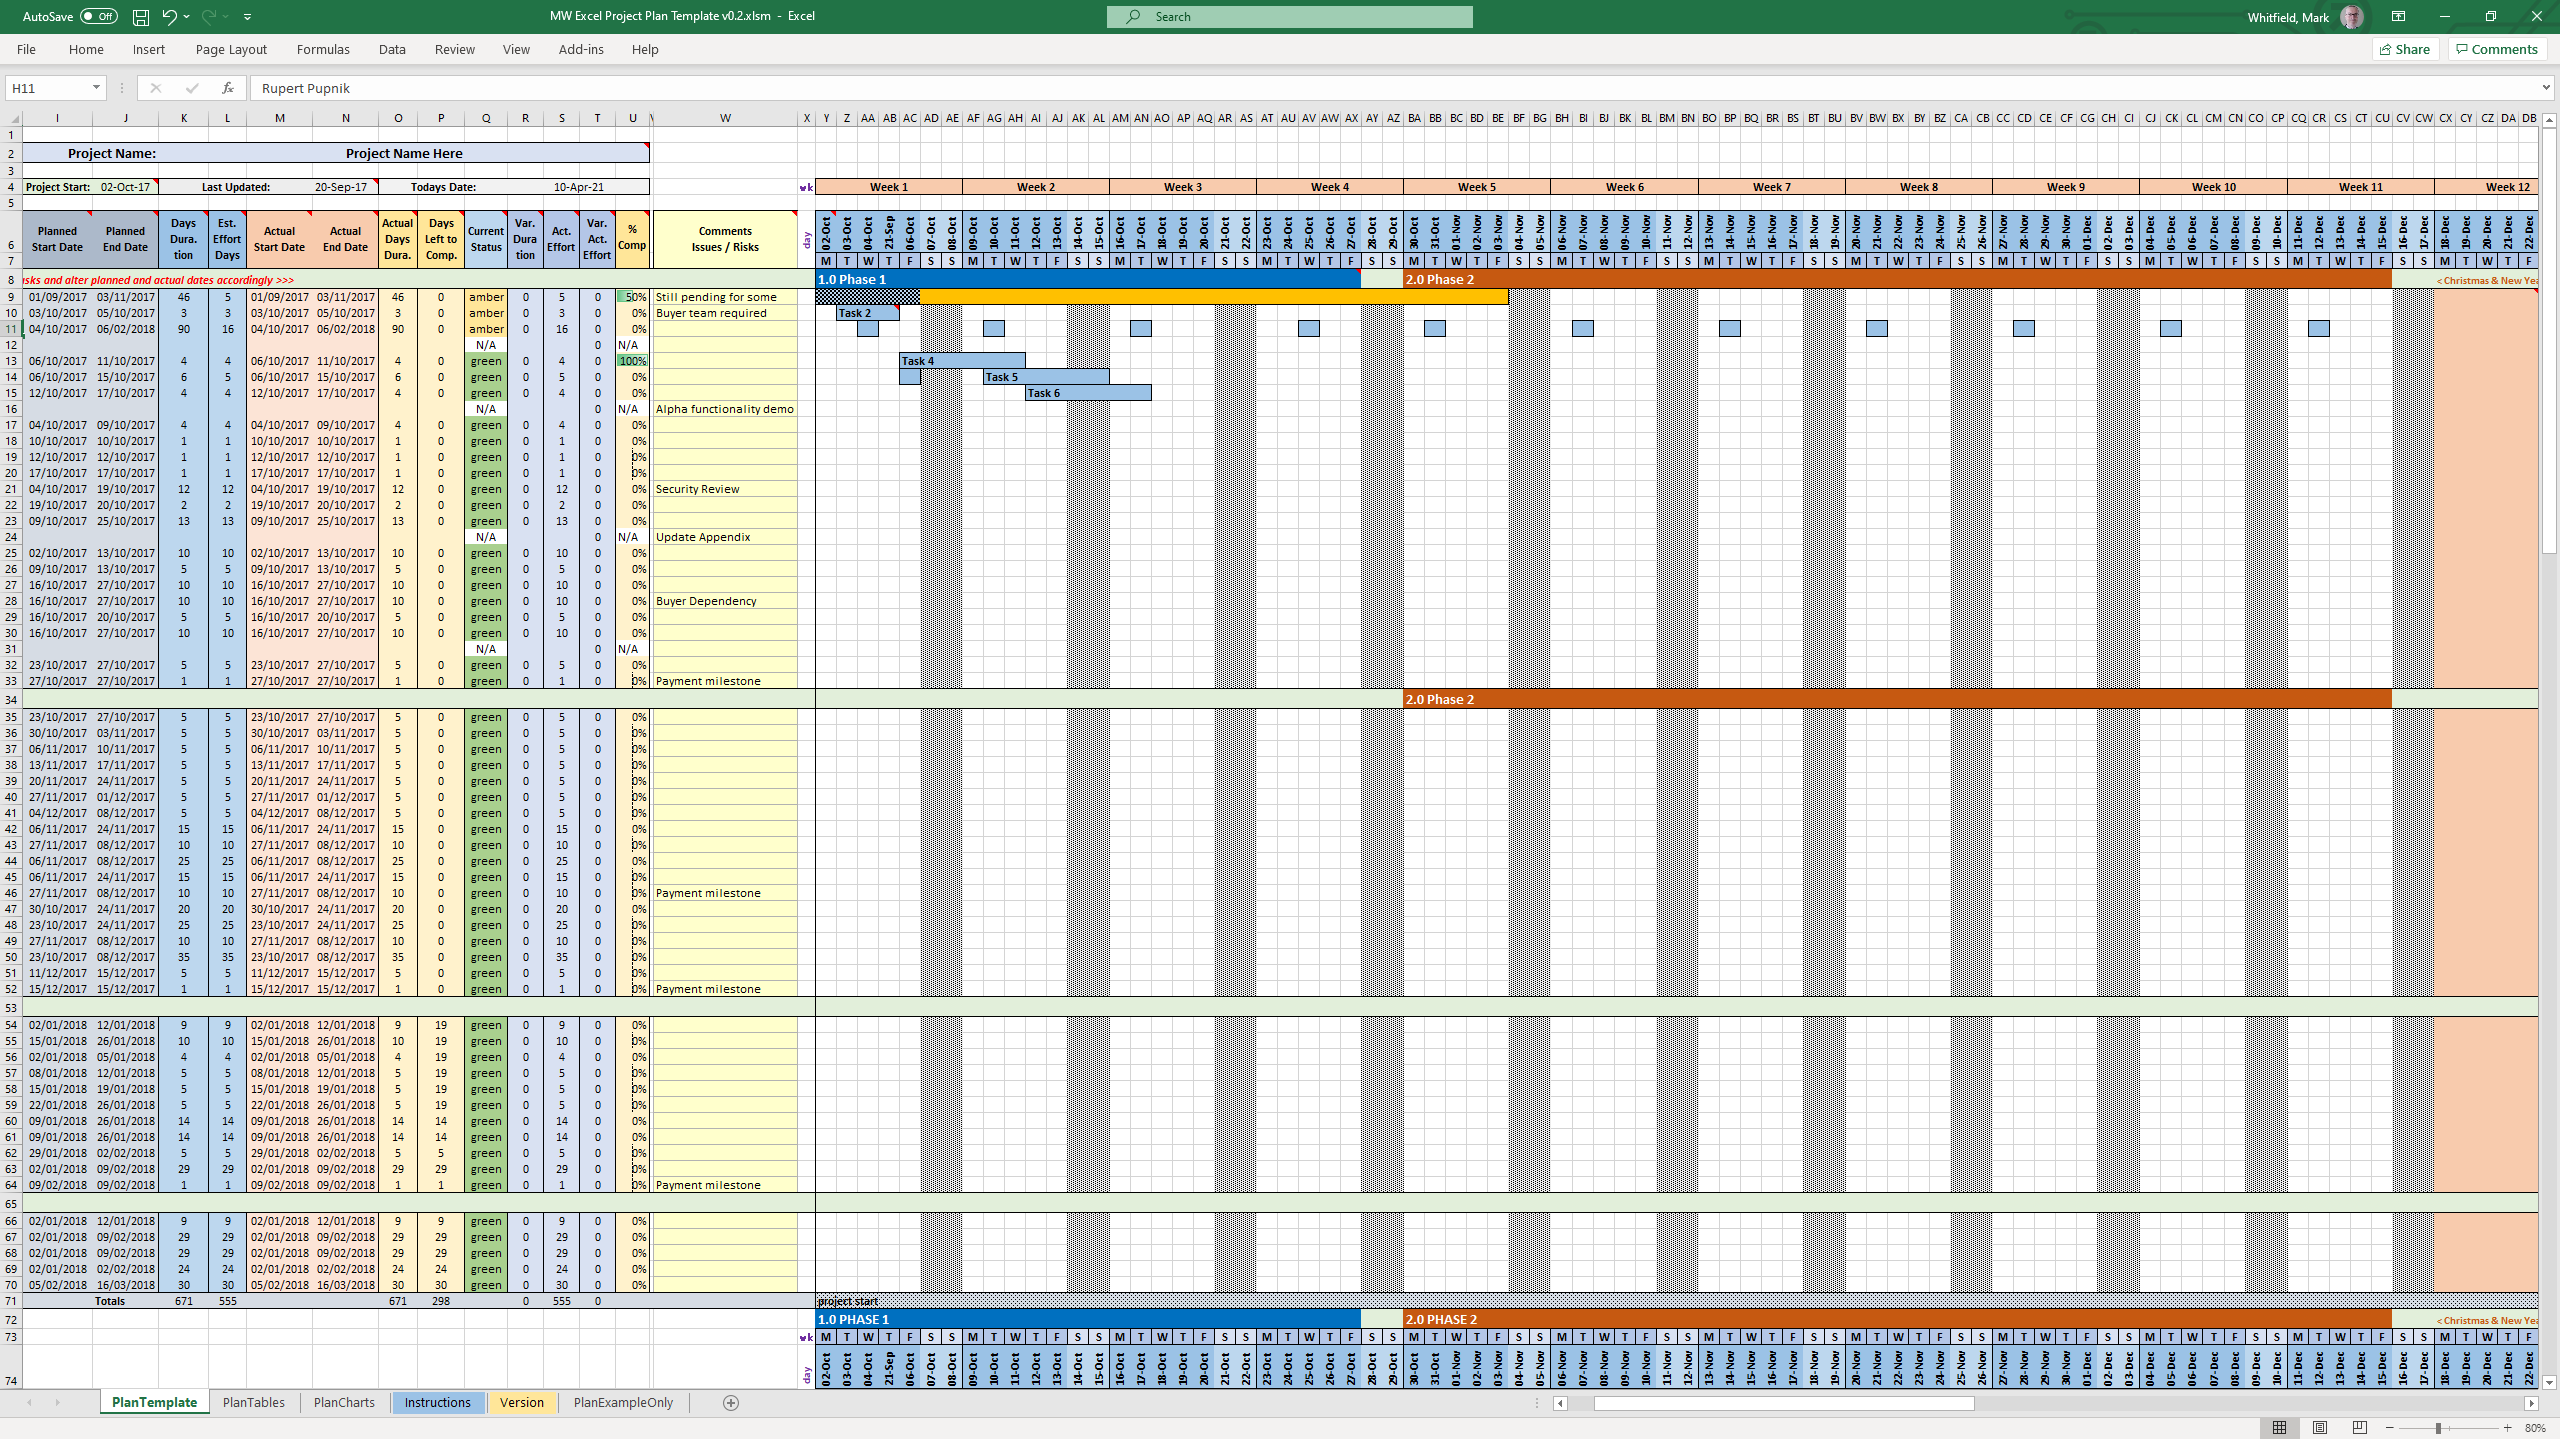
Task: Switch to Page Layout view icon
Action: tap(2320, 1427)
